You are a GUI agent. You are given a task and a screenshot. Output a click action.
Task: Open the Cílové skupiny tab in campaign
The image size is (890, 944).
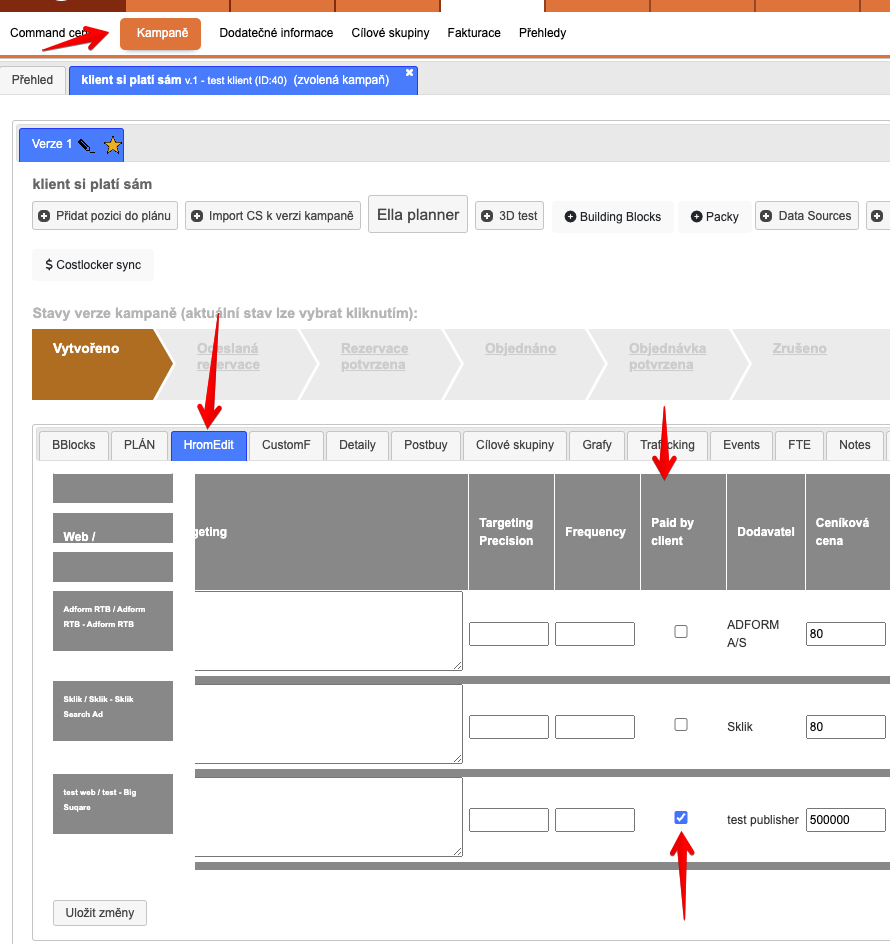tap(514, 445)
